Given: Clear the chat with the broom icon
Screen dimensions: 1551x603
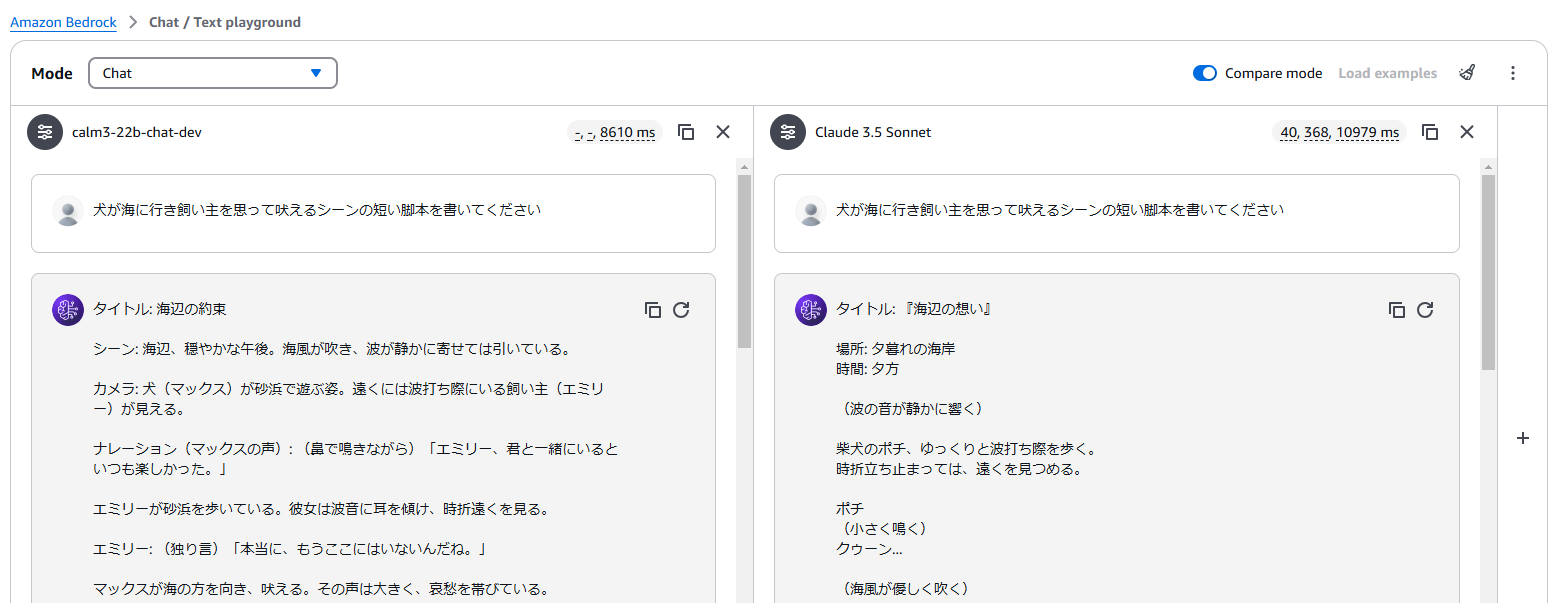Looking at the screenshot, I should coord(1467,73).
